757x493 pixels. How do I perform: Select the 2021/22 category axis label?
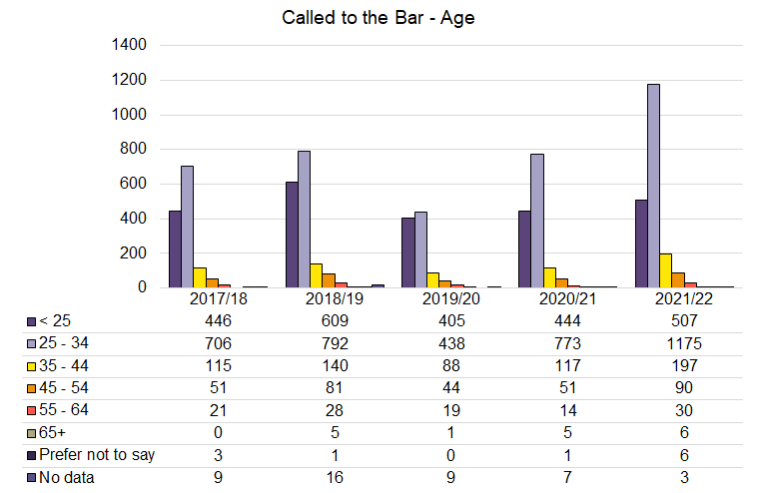(x=684, y=299)
